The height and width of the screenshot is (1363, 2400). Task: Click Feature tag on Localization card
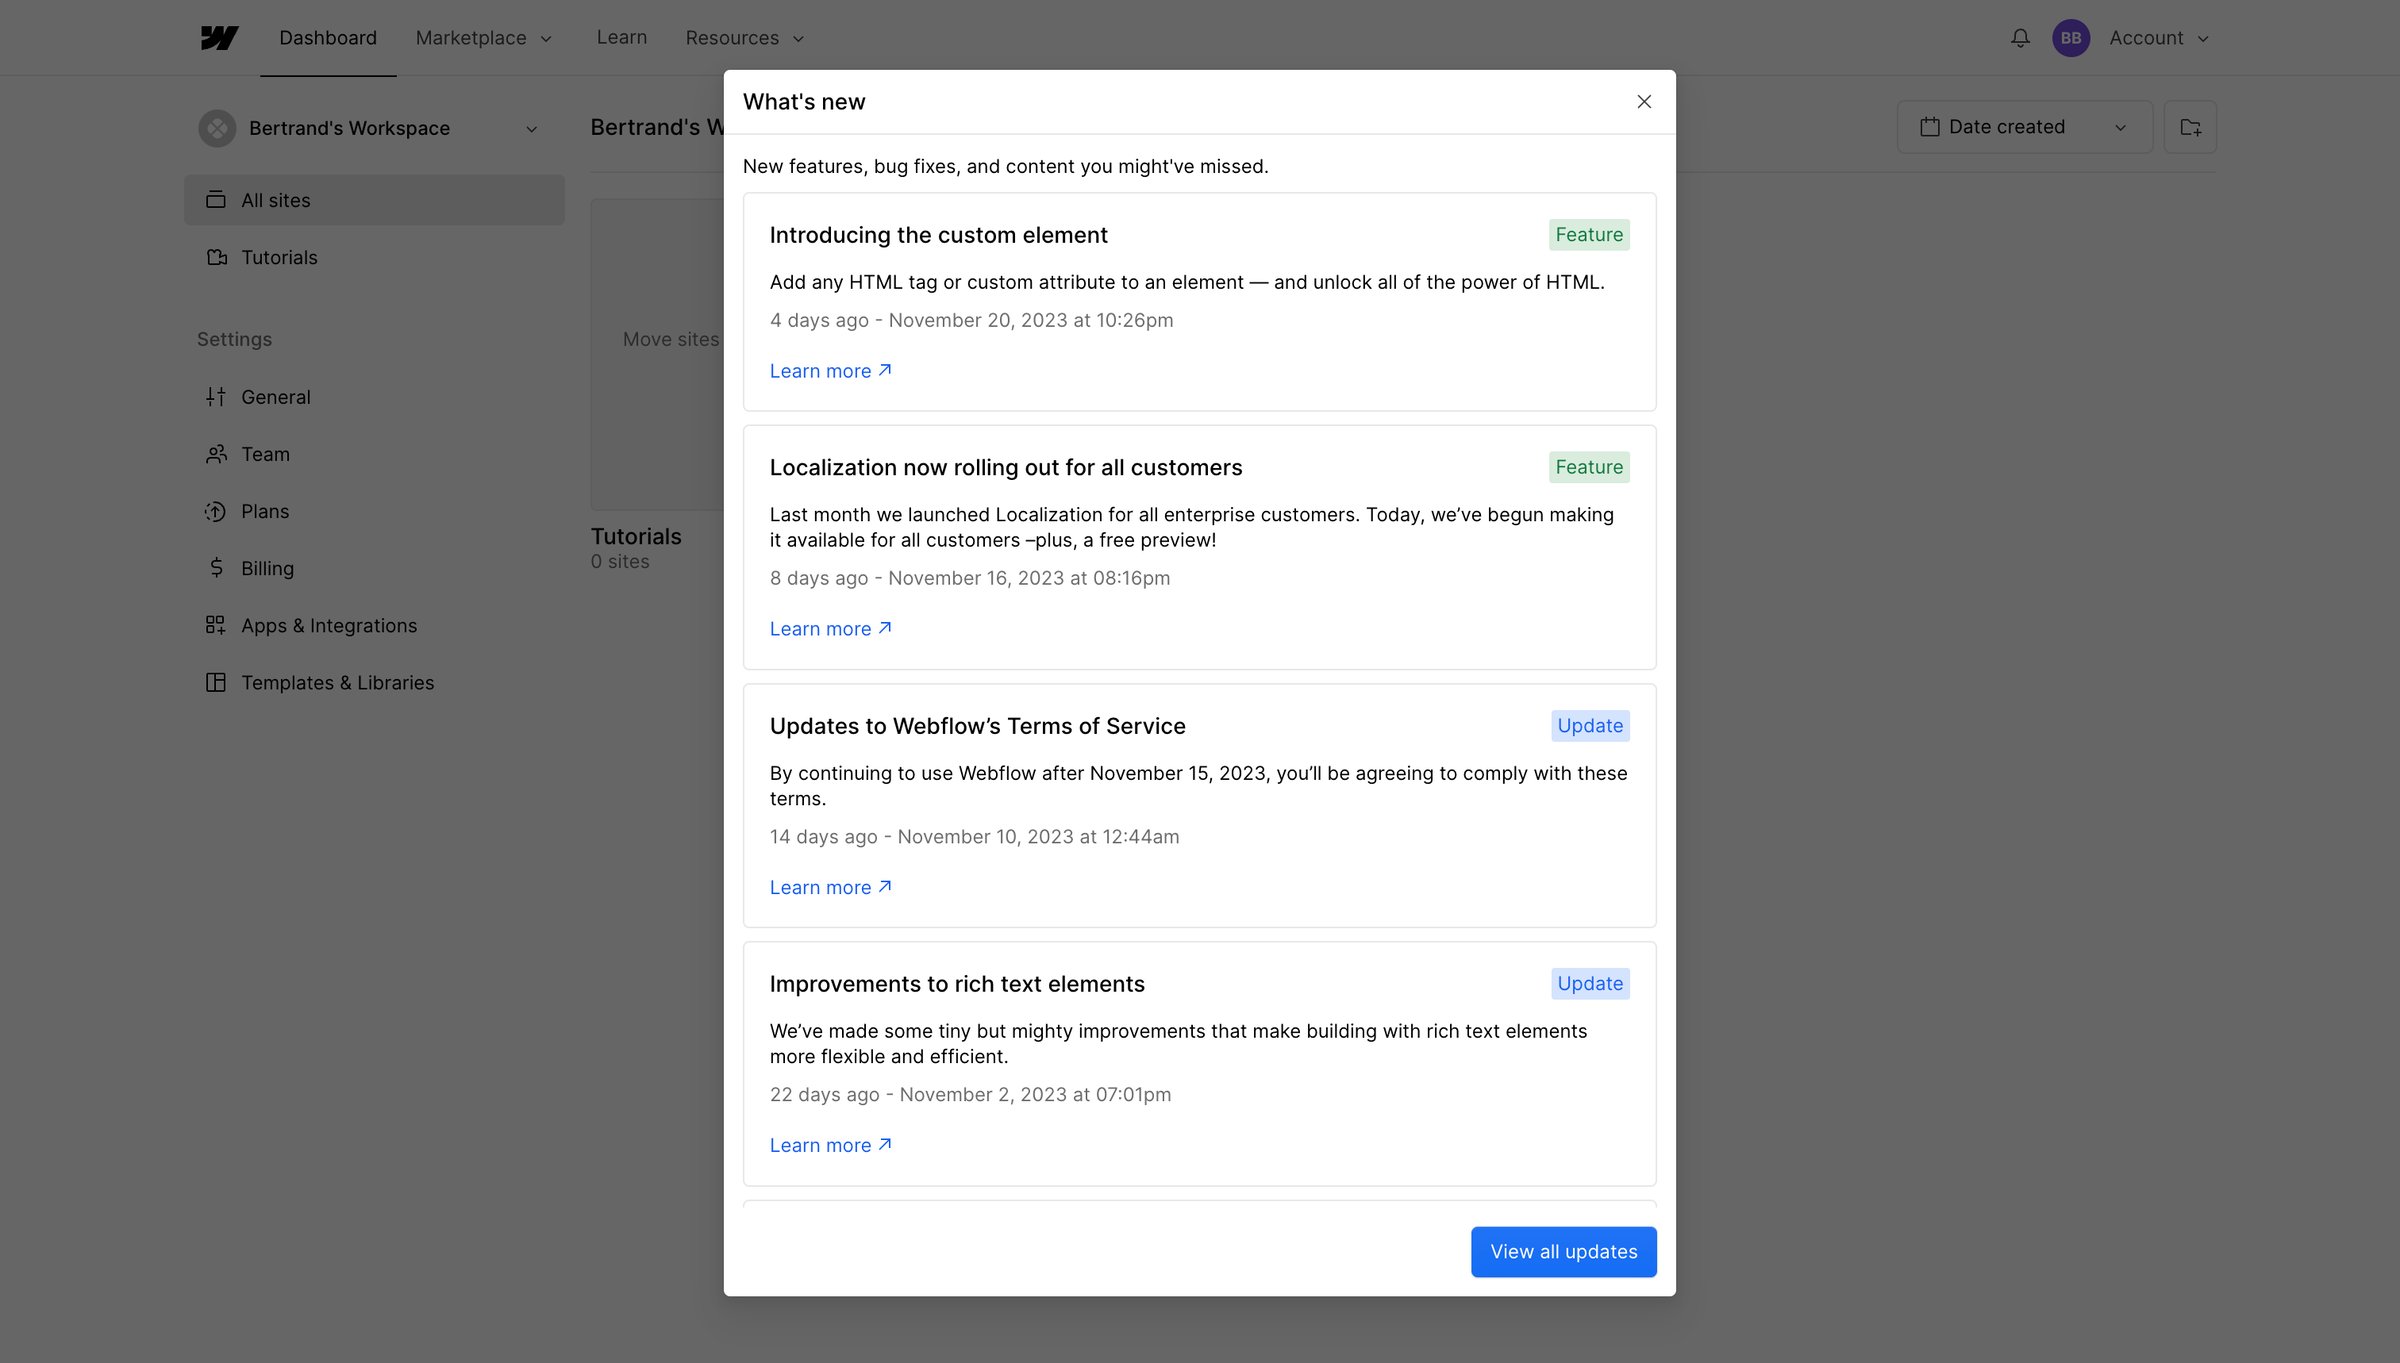click(x=1589, y=467)
